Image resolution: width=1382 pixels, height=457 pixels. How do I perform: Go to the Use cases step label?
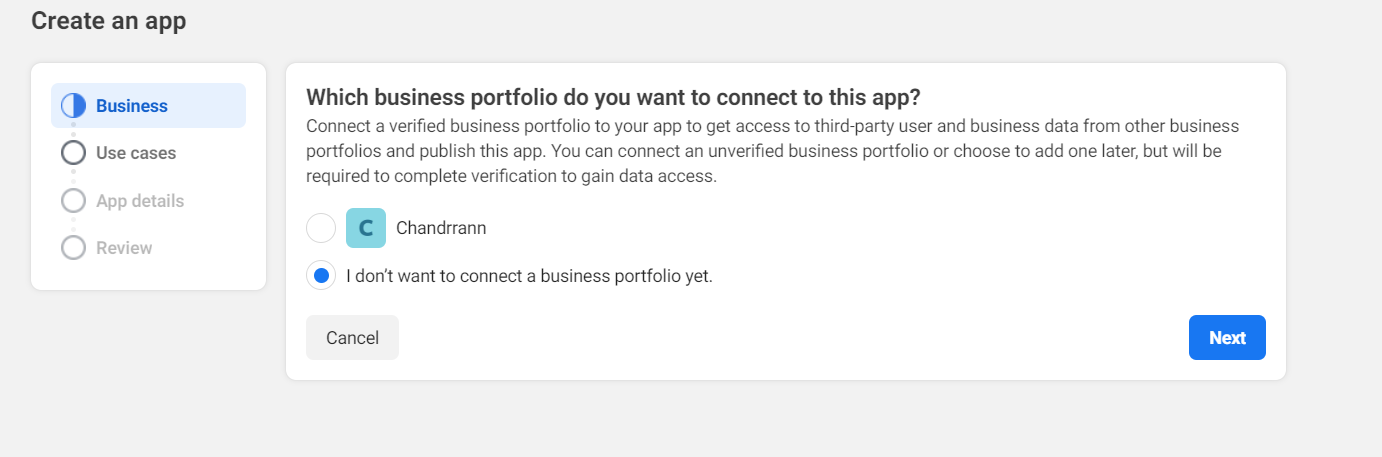[136, 153]
